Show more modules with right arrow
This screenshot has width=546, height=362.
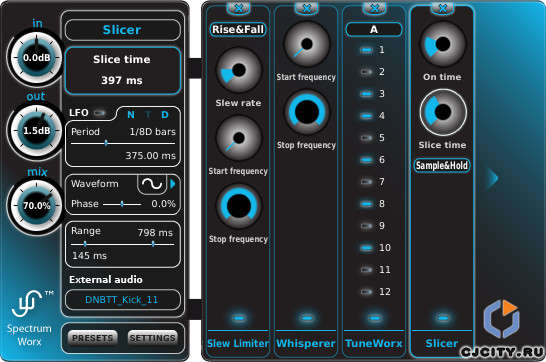click(493, 178)
